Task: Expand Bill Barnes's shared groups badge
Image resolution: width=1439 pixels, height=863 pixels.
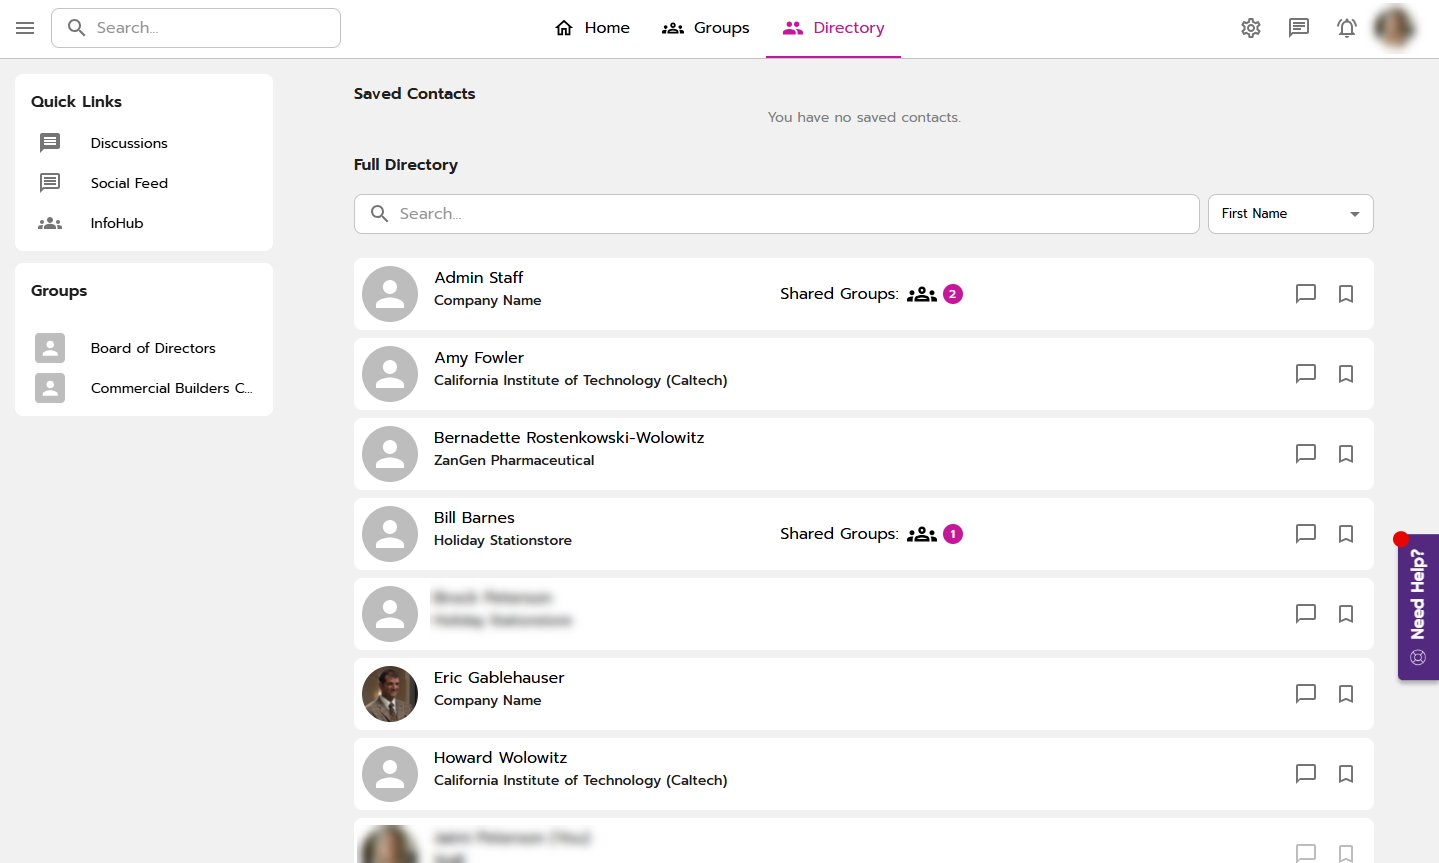Action: click(x=953, y=534)
